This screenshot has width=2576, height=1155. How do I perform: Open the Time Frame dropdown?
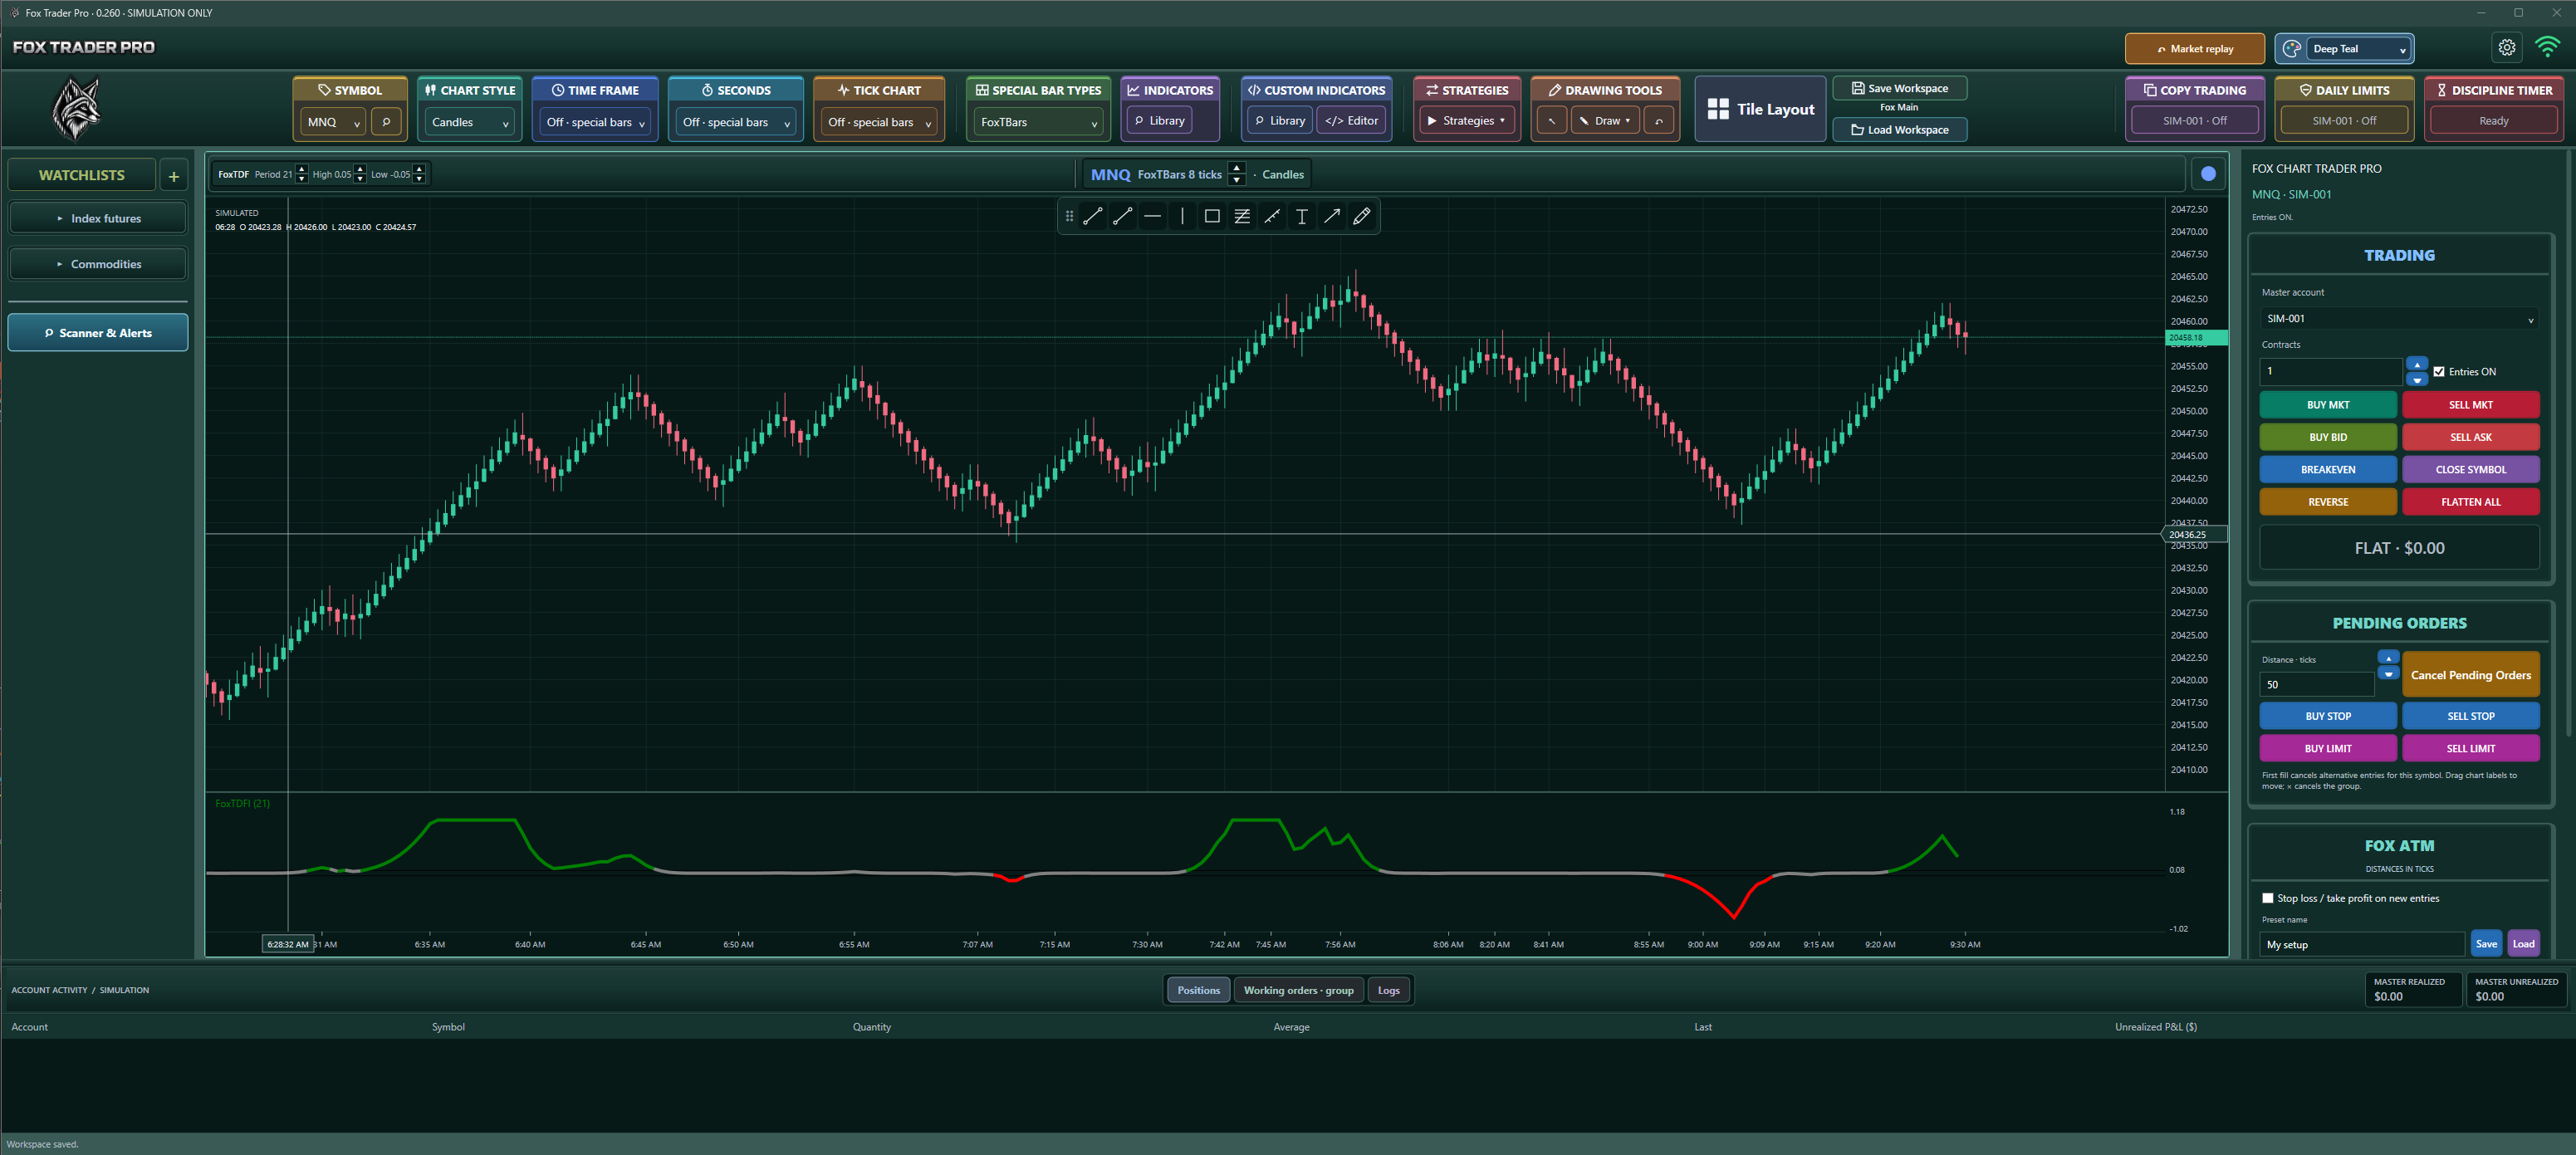pos(595,122)
